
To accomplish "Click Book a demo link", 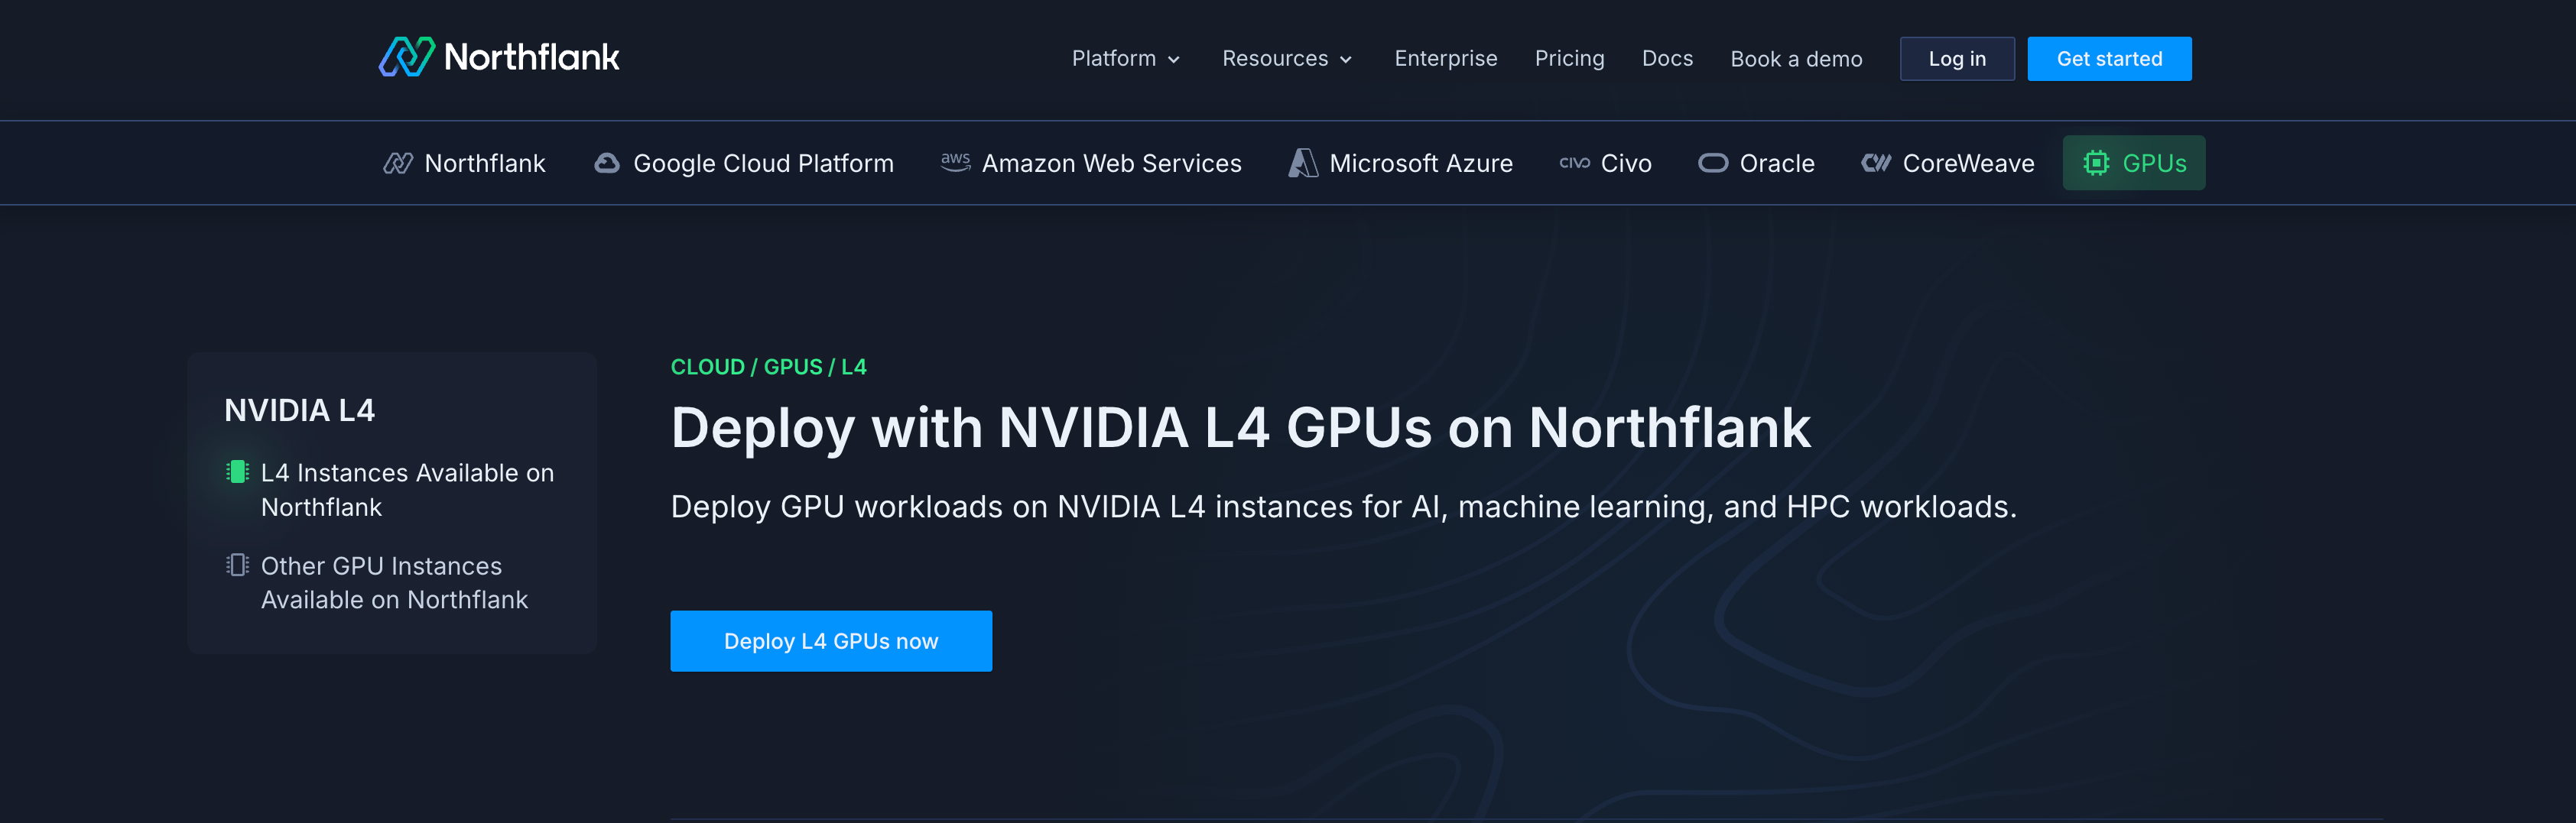I will click(x=1796, y=59).
